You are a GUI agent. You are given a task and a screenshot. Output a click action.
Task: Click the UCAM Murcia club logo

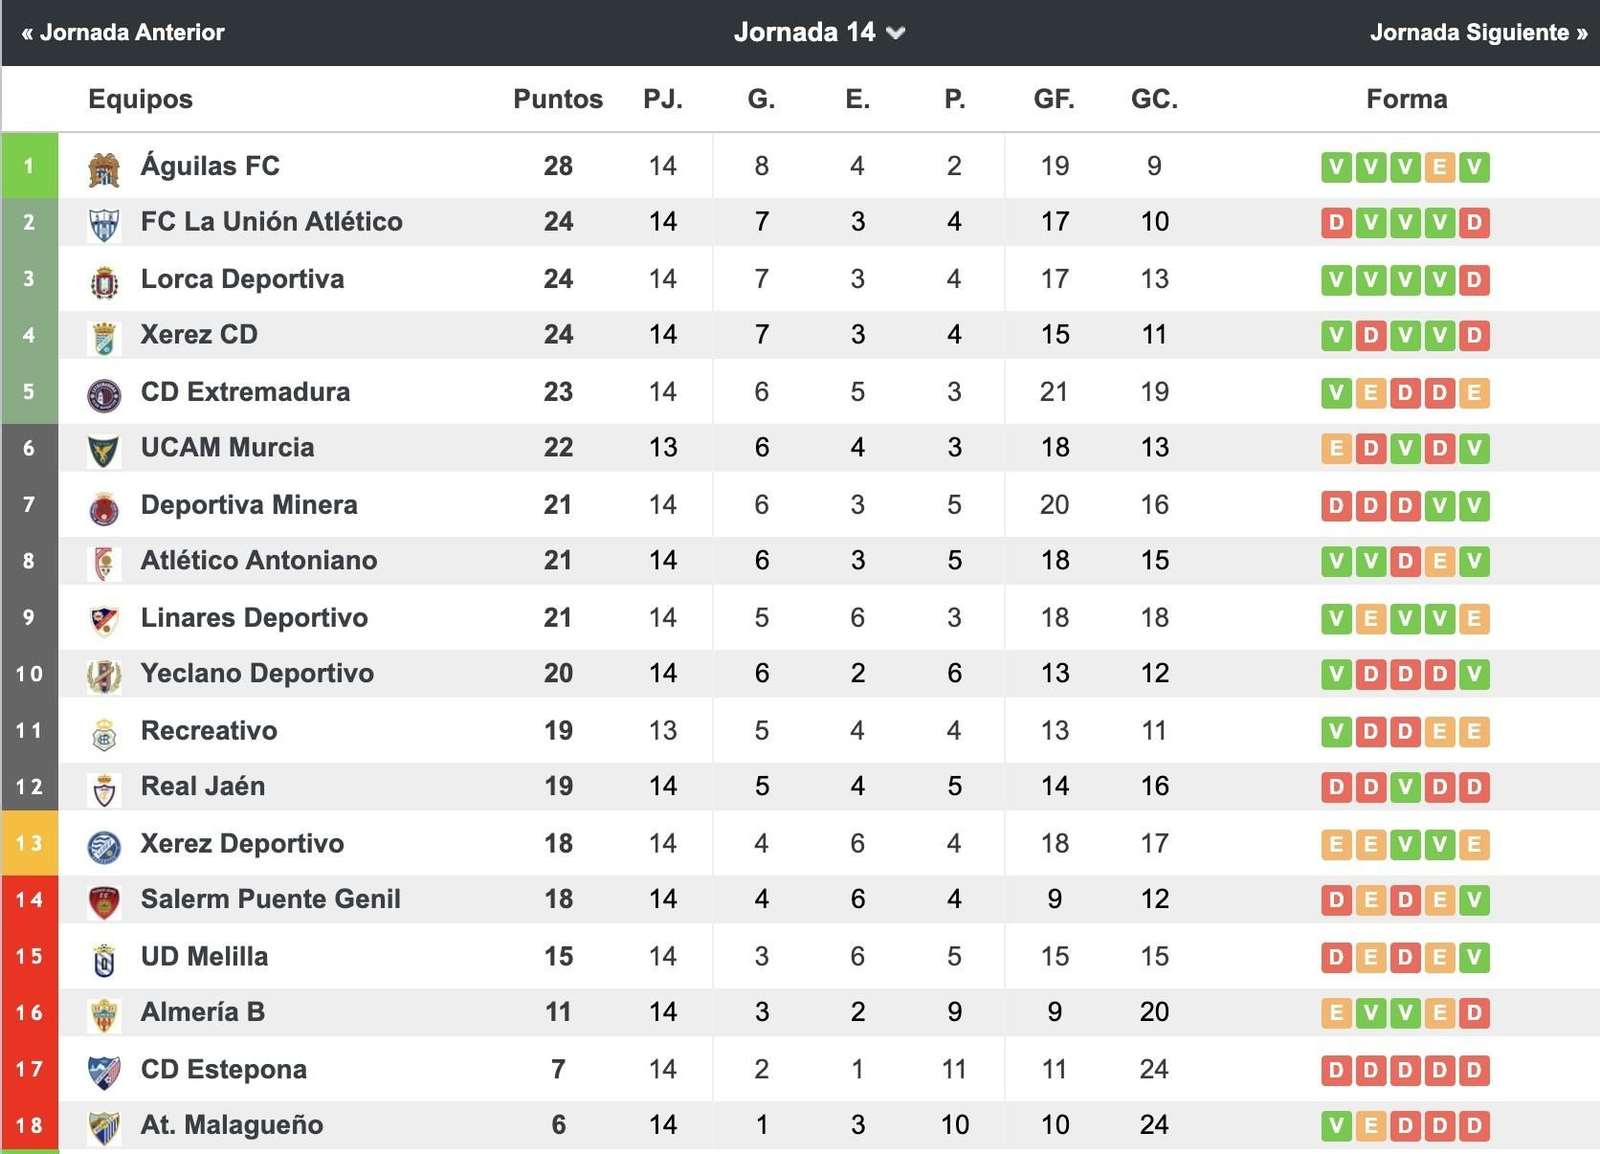(105, 448)
